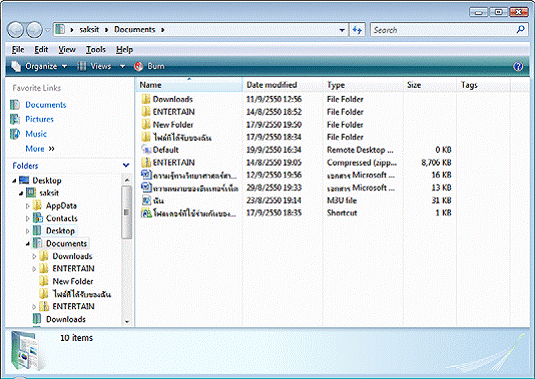
Task: Open Music favorite link
Action: click(36, 134)
